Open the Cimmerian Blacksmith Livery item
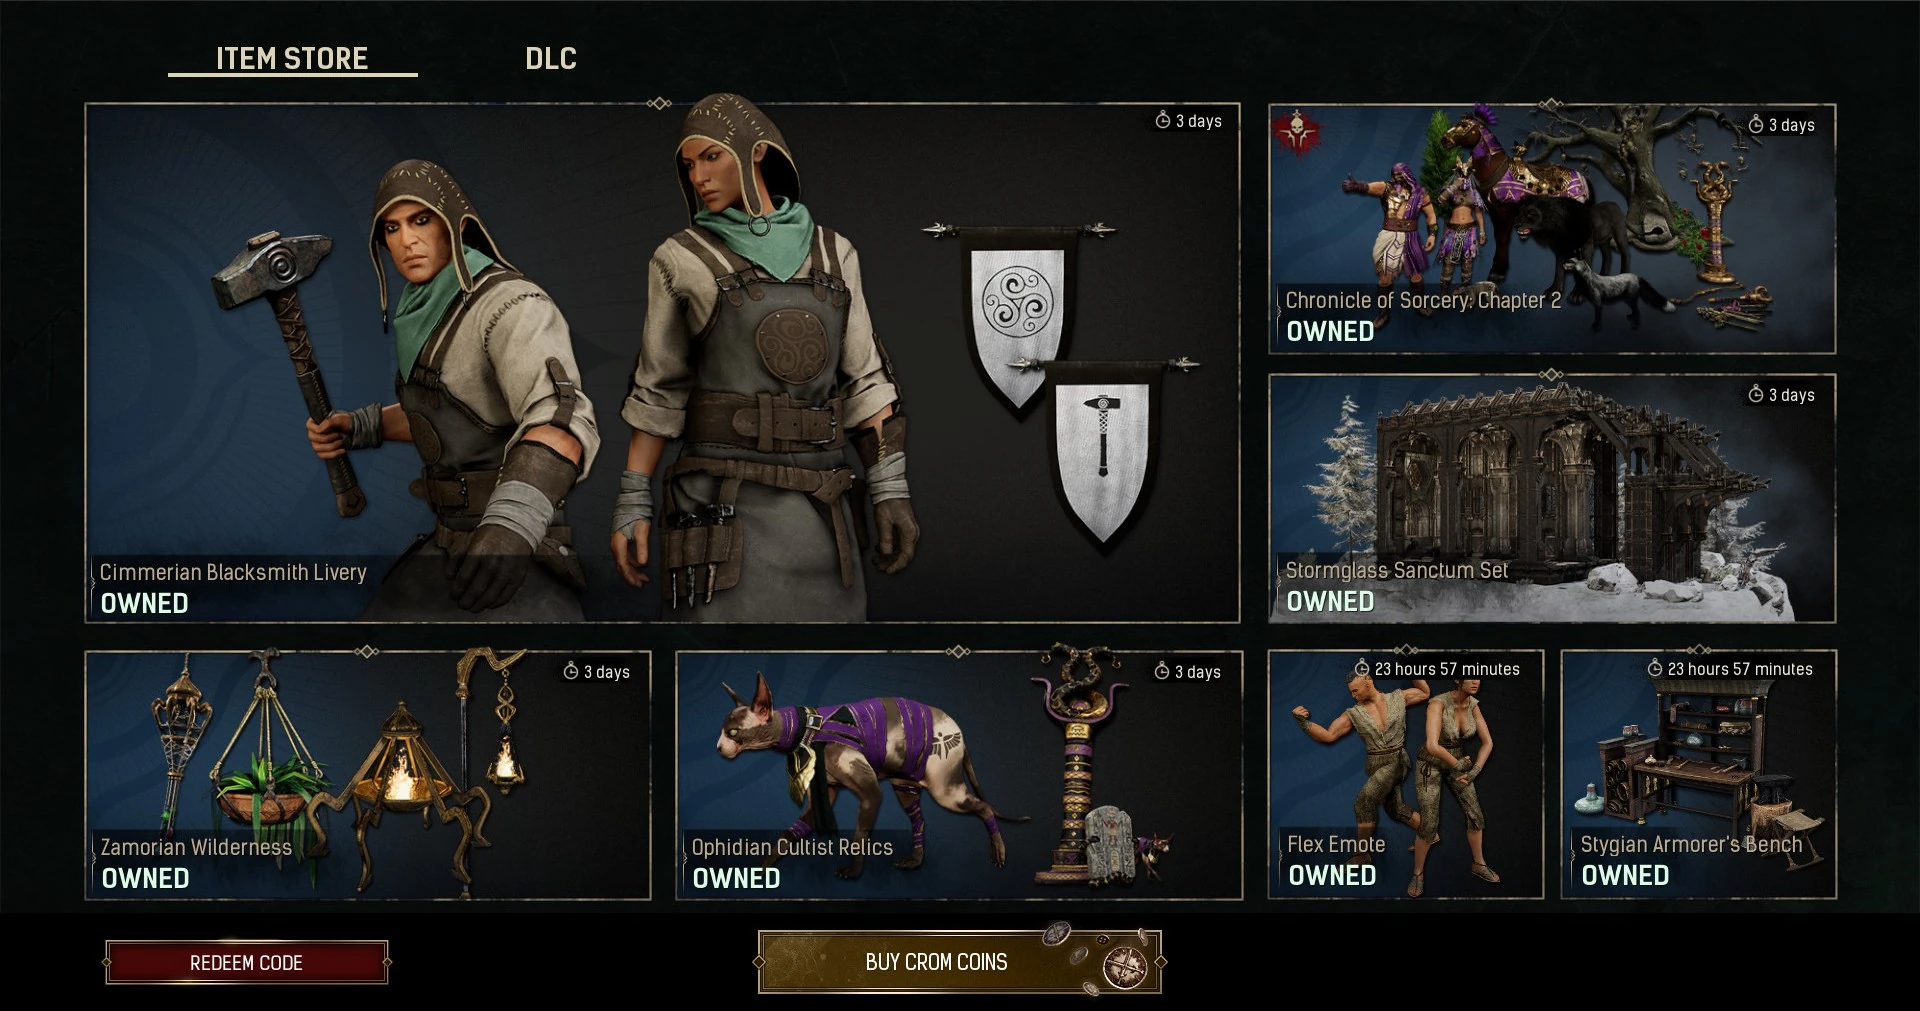1920x1011 pixels. [x=662, y=363]
